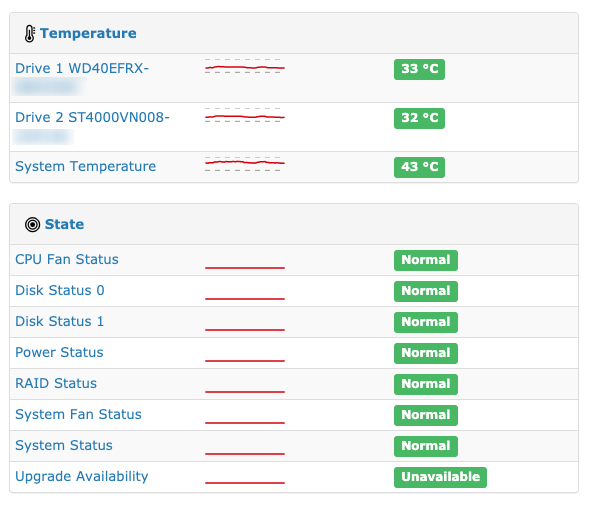Click the Drive 2 temperature sparkline graph
Image resolution: width=591 pixels, height=505 pixels.
coord(245,115)
